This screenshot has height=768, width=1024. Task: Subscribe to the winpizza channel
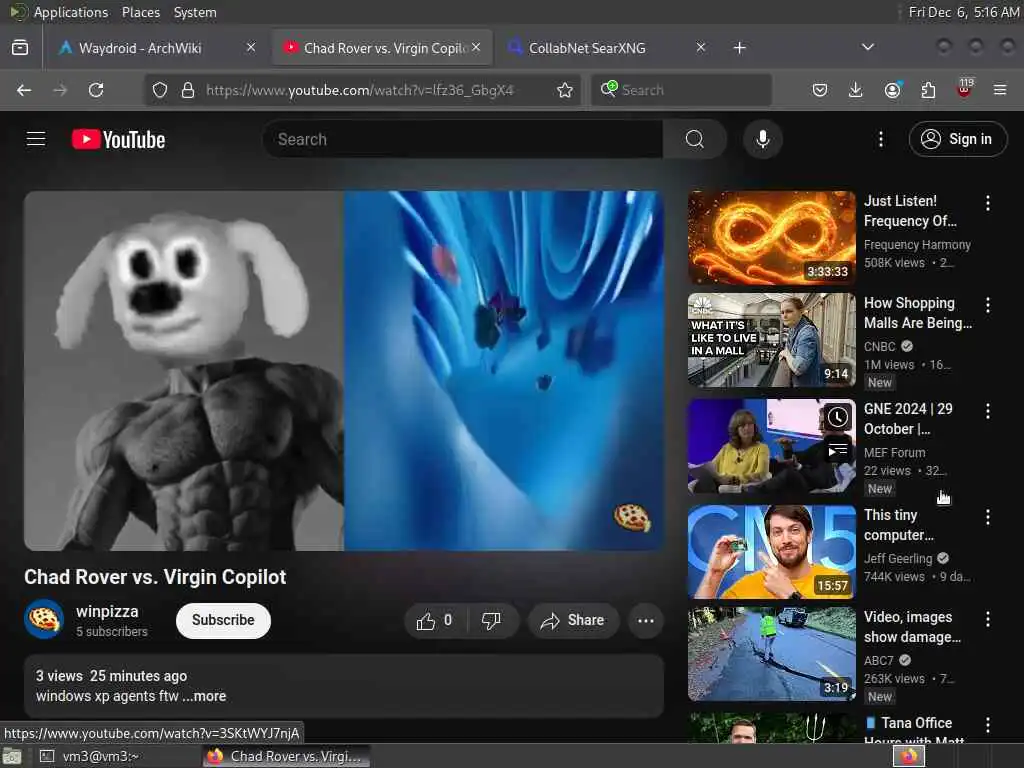[x=223, y=620]
